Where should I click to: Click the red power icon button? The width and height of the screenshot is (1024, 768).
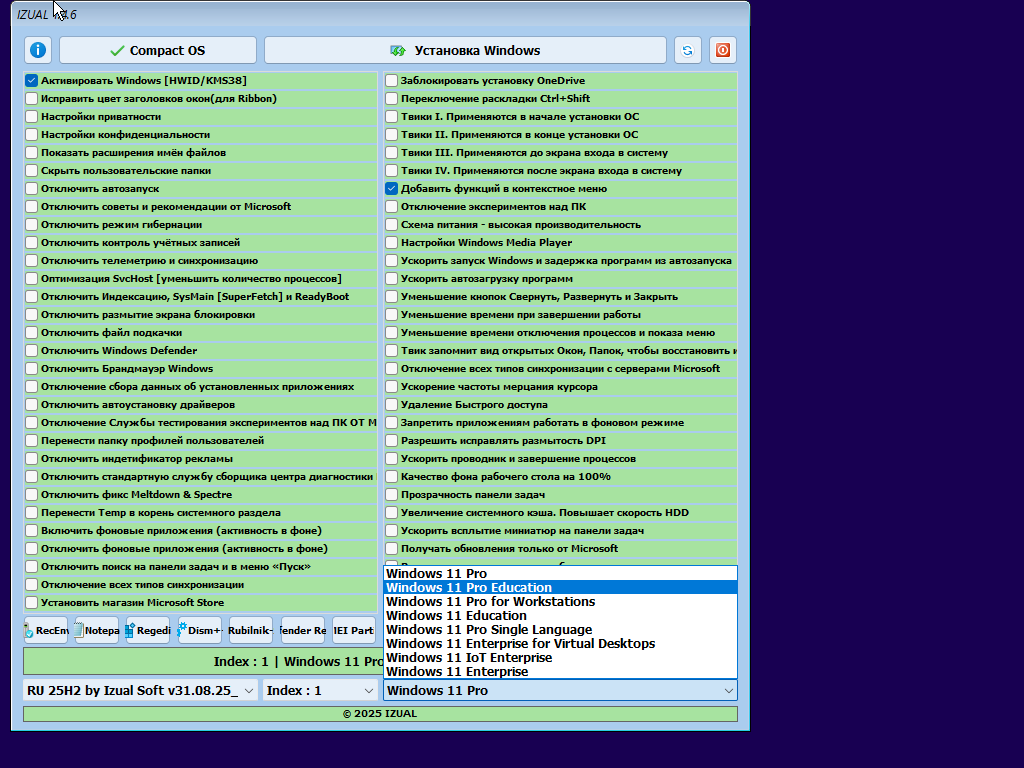[x=723, y=50]
